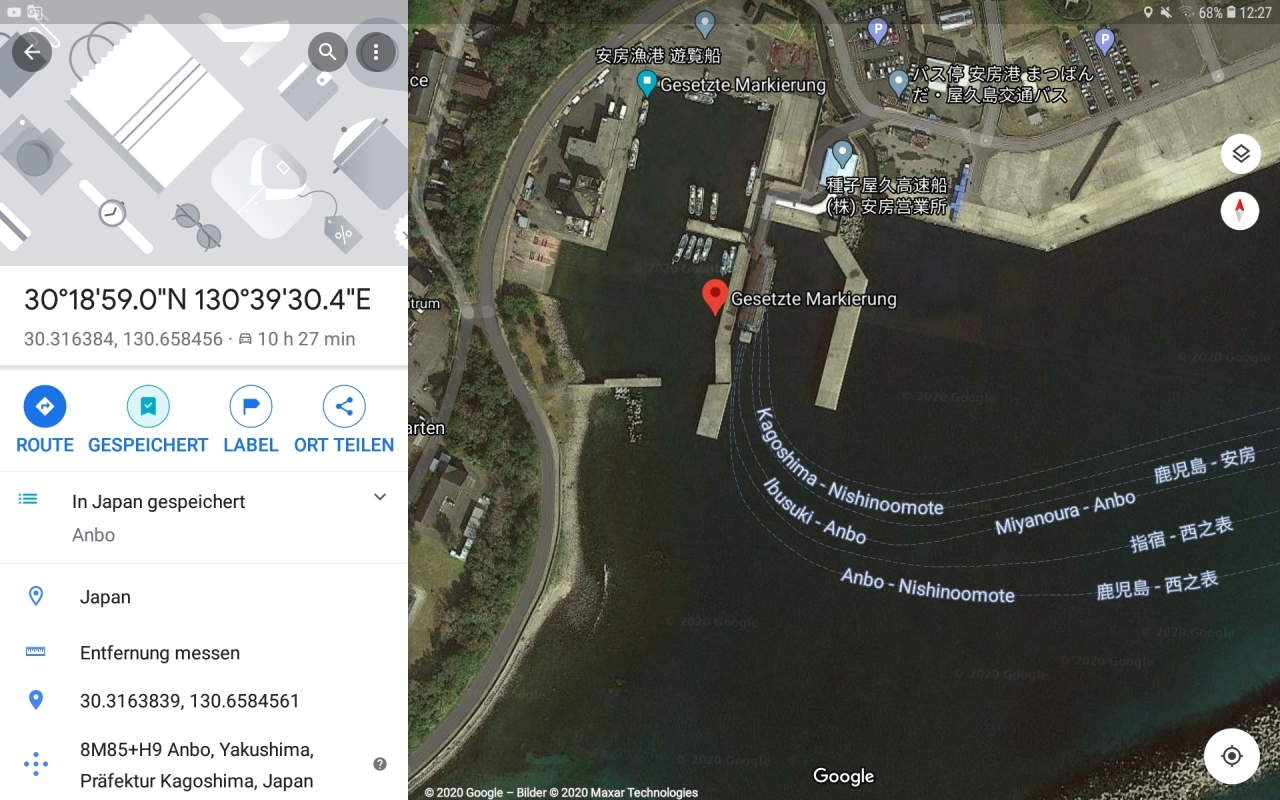Toggle the GESPEICHERT saved bookmark
This screenshot has width=1280, height=800.
click(148, 420)
